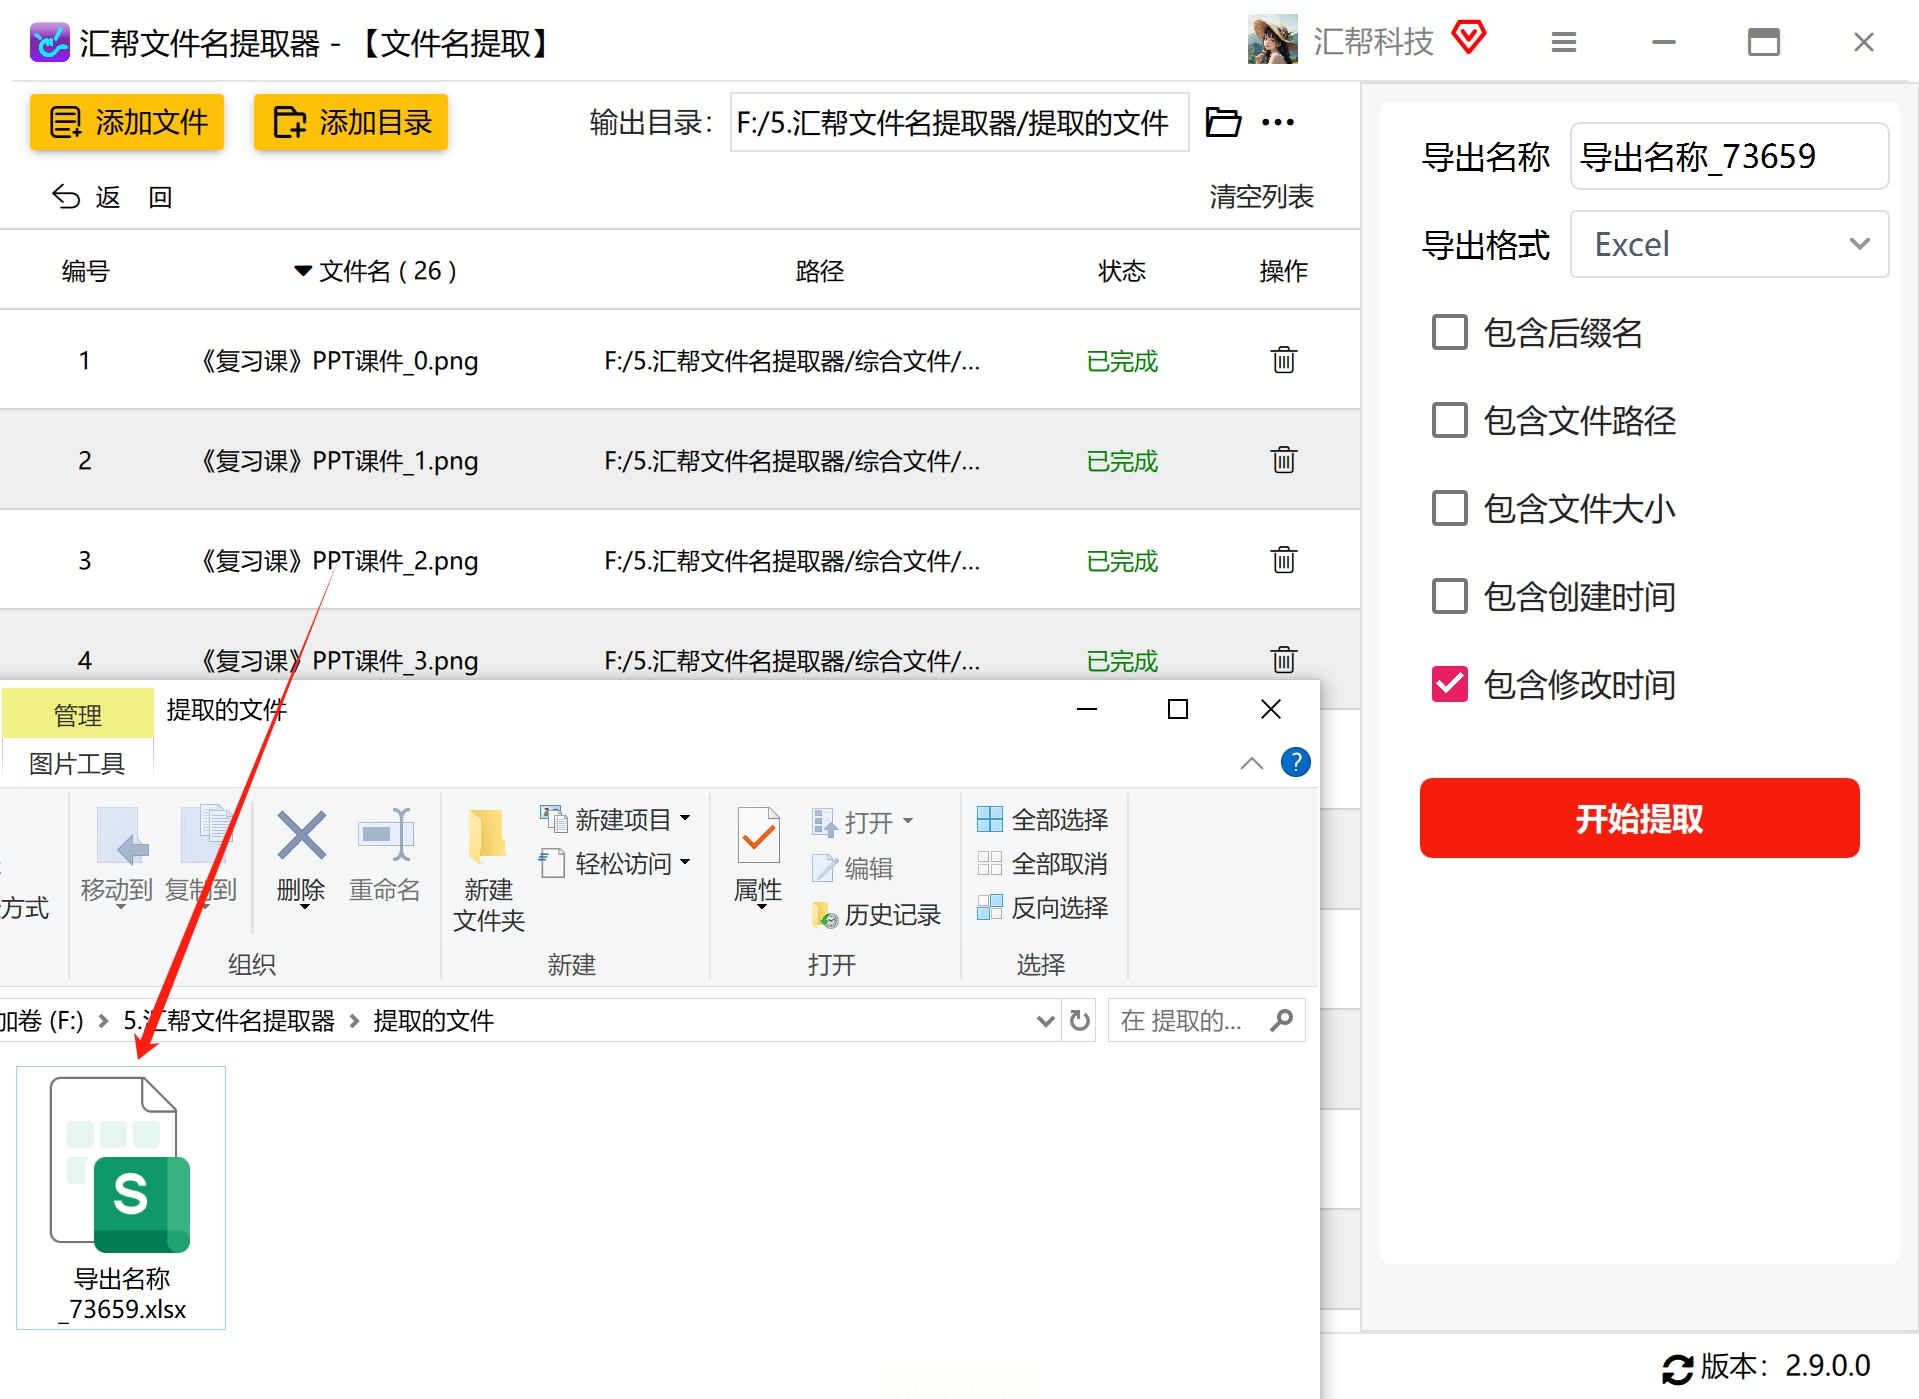1919x1399 pixels.
Task: Delete row 3 using its trash icon
Action: click(x=1283, y=560)
